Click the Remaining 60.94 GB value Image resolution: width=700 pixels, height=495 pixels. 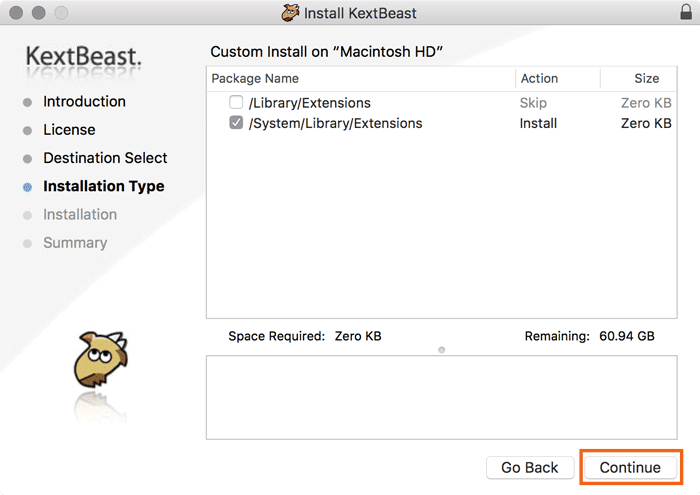click(x=627, y=336)
